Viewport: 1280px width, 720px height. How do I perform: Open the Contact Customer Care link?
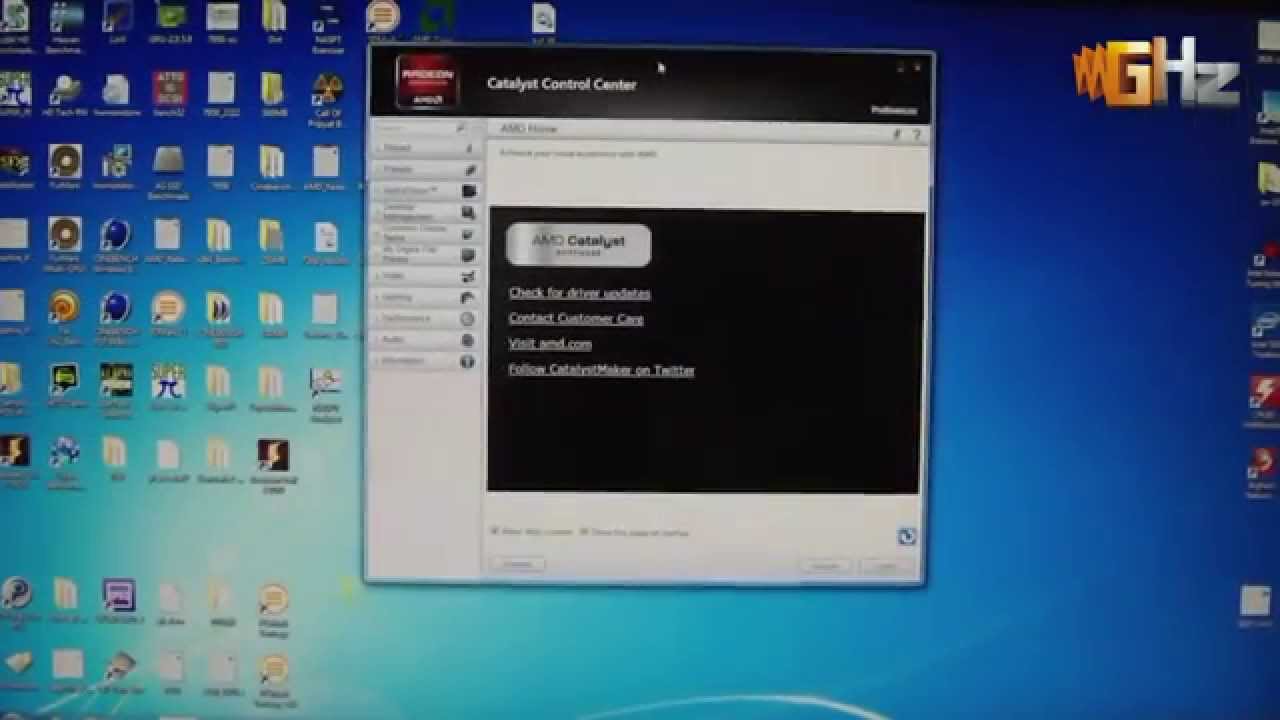coord(576,319)
